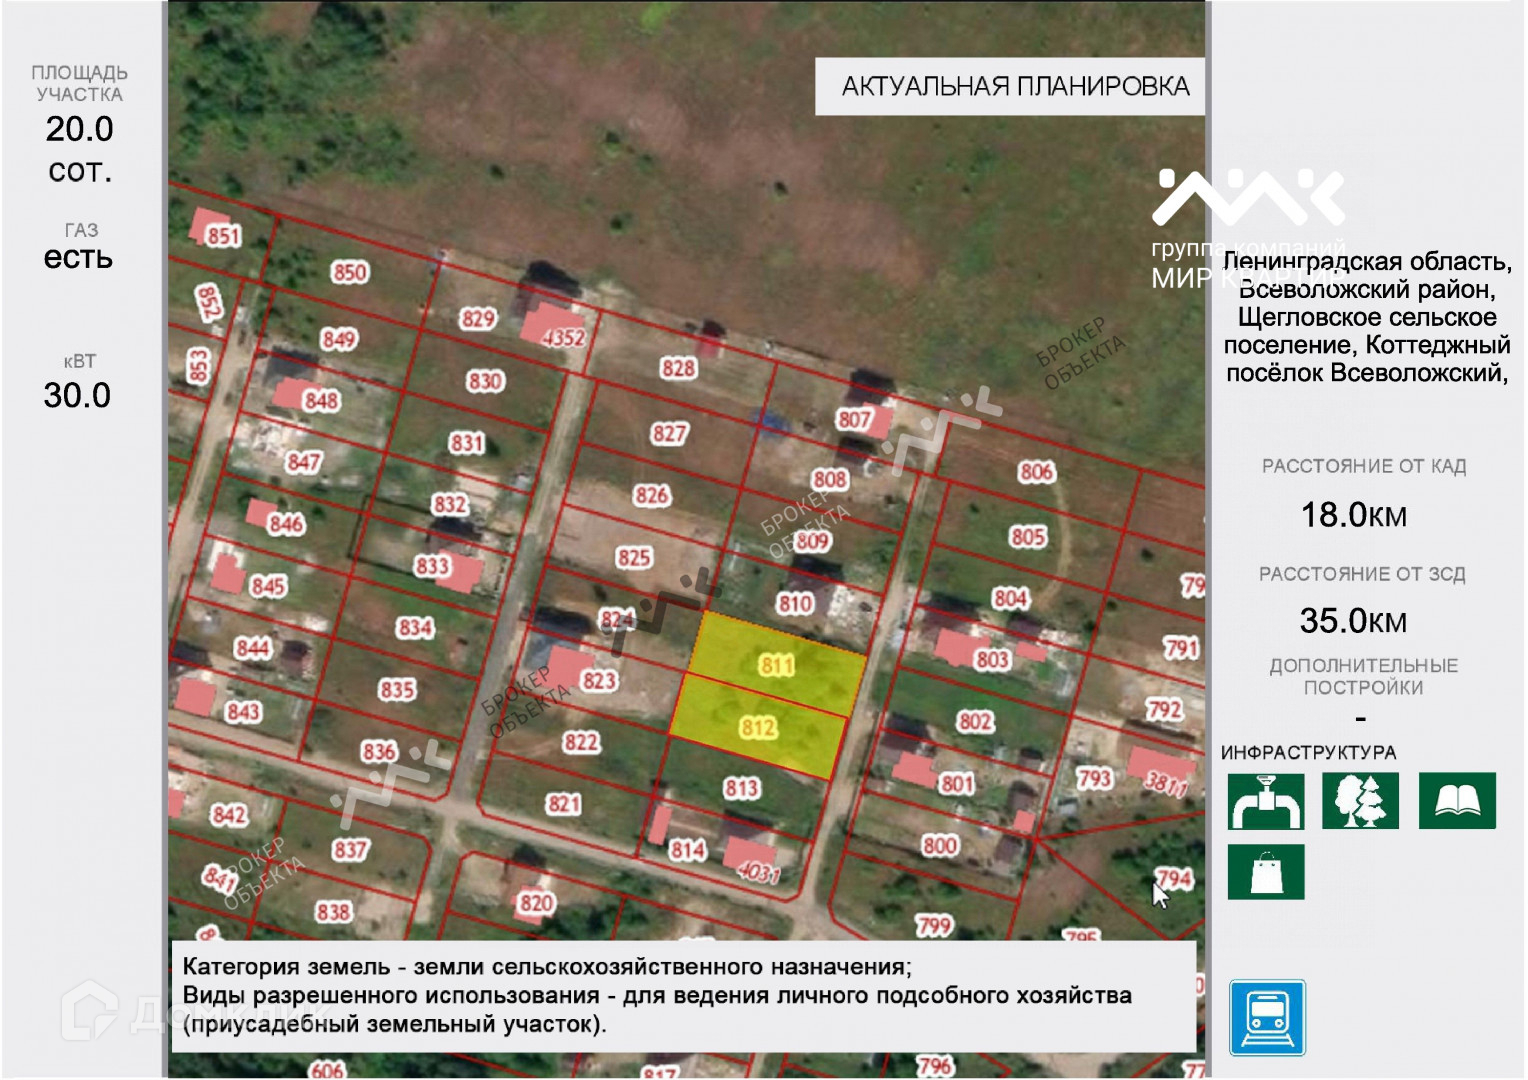
Task: Click plot number 842 on map
Action: coord(229,815)
